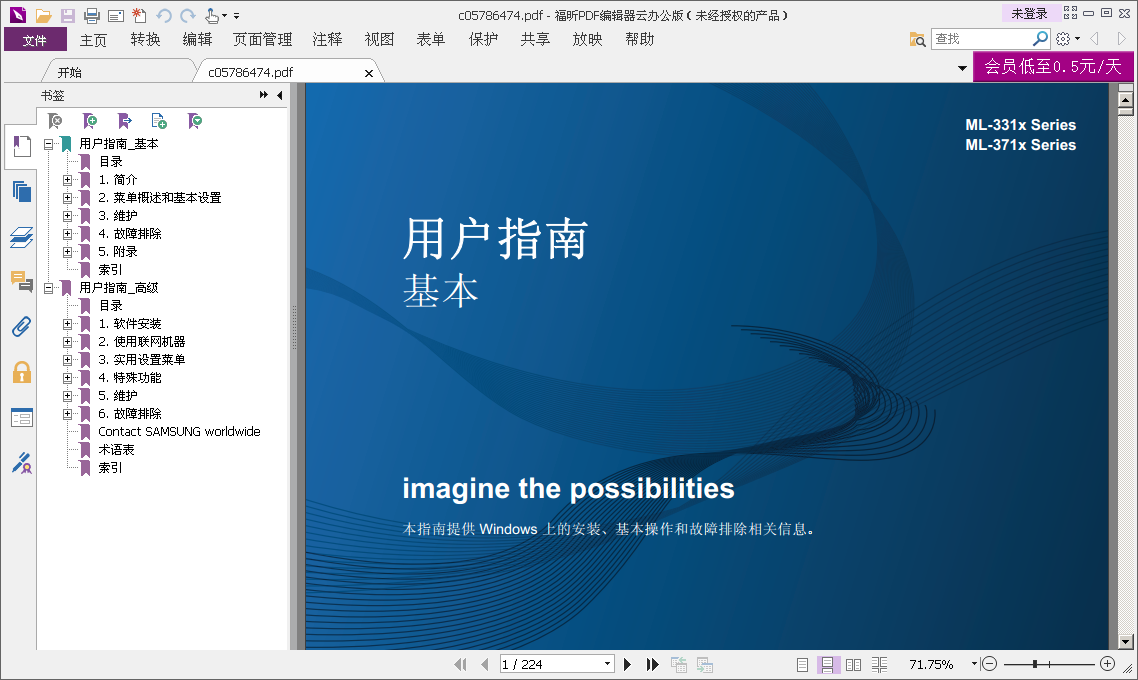Open the layers sidebar icon
1138x680 pixels.
tap(21, 237)
